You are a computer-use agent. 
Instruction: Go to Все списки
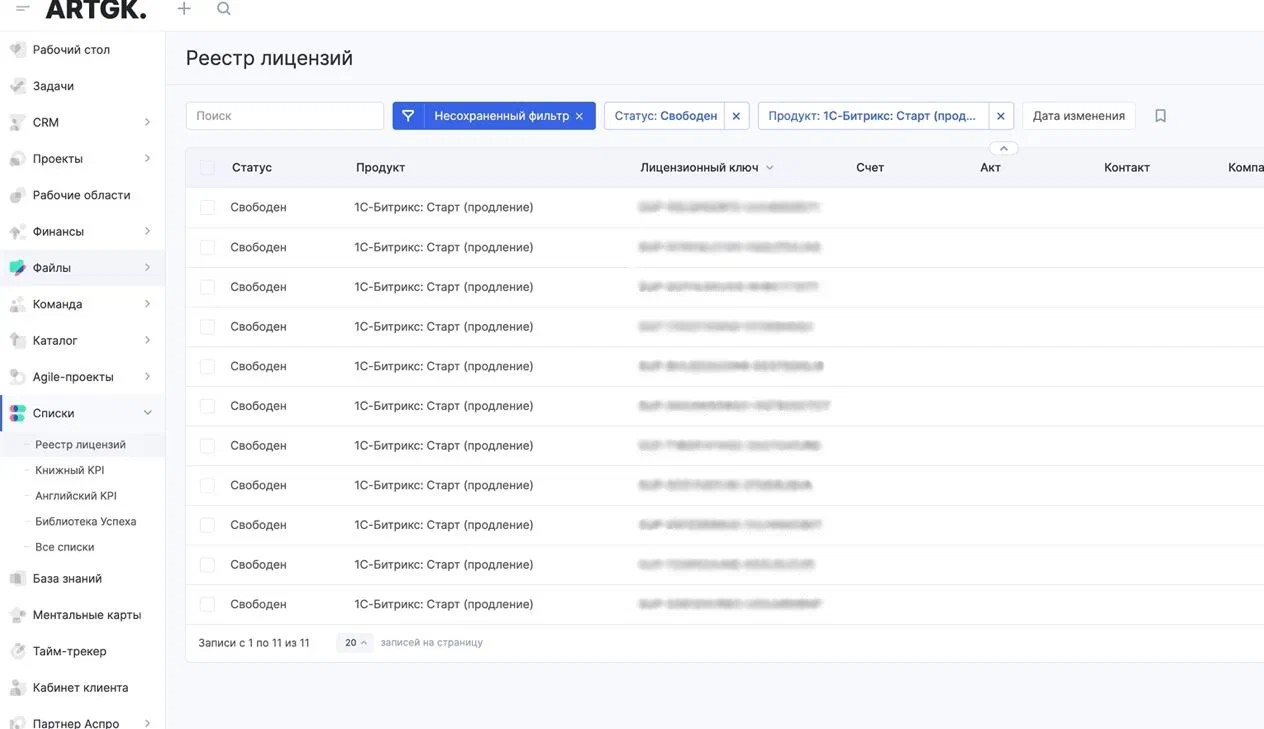[x=64, y=547]
